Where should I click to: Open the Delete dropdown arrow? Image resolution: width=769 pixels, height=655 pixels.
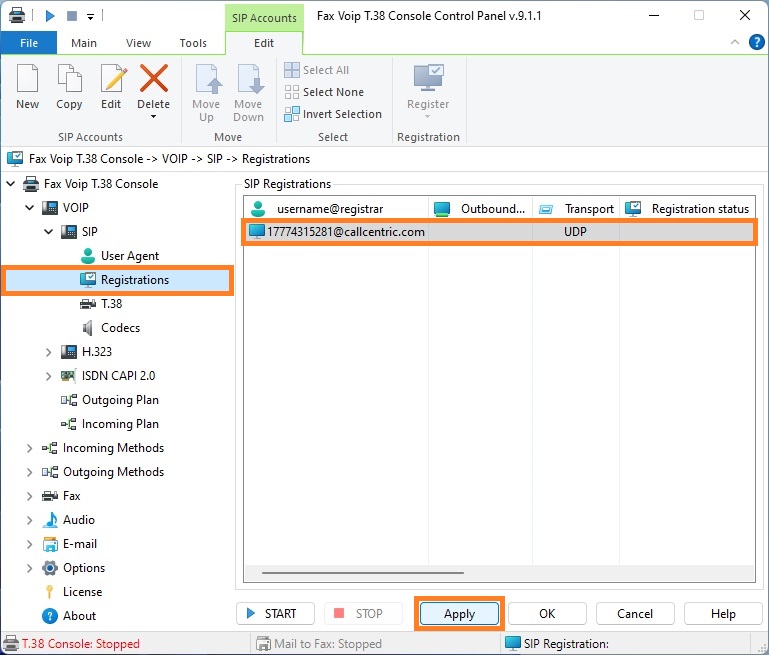[154, 117]
